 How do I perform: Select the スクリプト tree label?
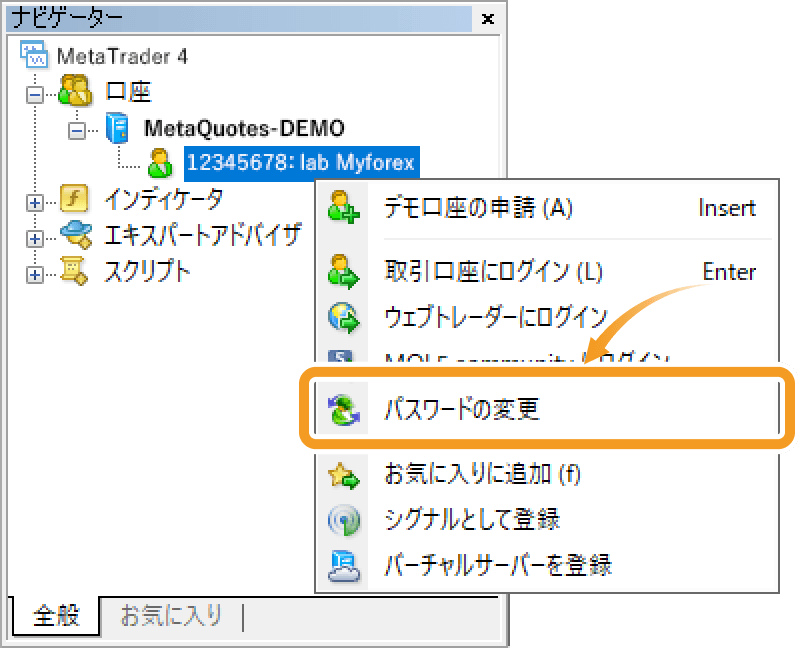pyautogui.click(x=148, y=271)
